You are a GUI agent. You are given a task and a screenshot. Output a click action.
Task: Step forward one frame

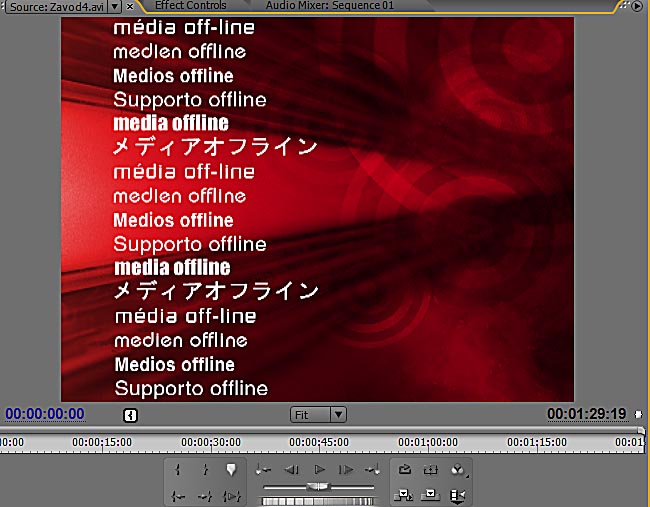pyautogui.click(x=346, y=470)
